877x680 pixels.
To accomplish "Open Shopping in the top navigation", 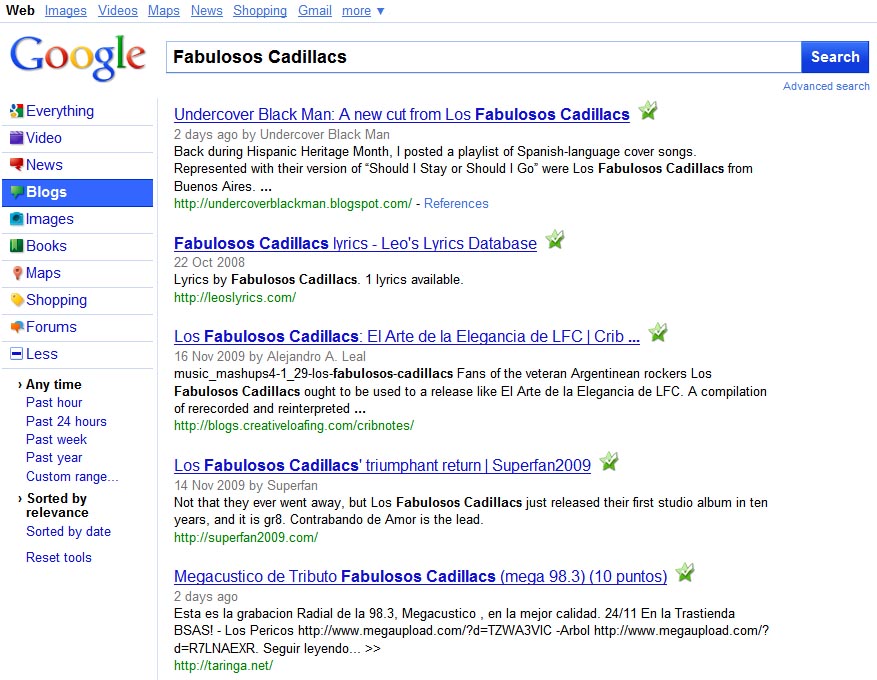I will coord(260,11).
